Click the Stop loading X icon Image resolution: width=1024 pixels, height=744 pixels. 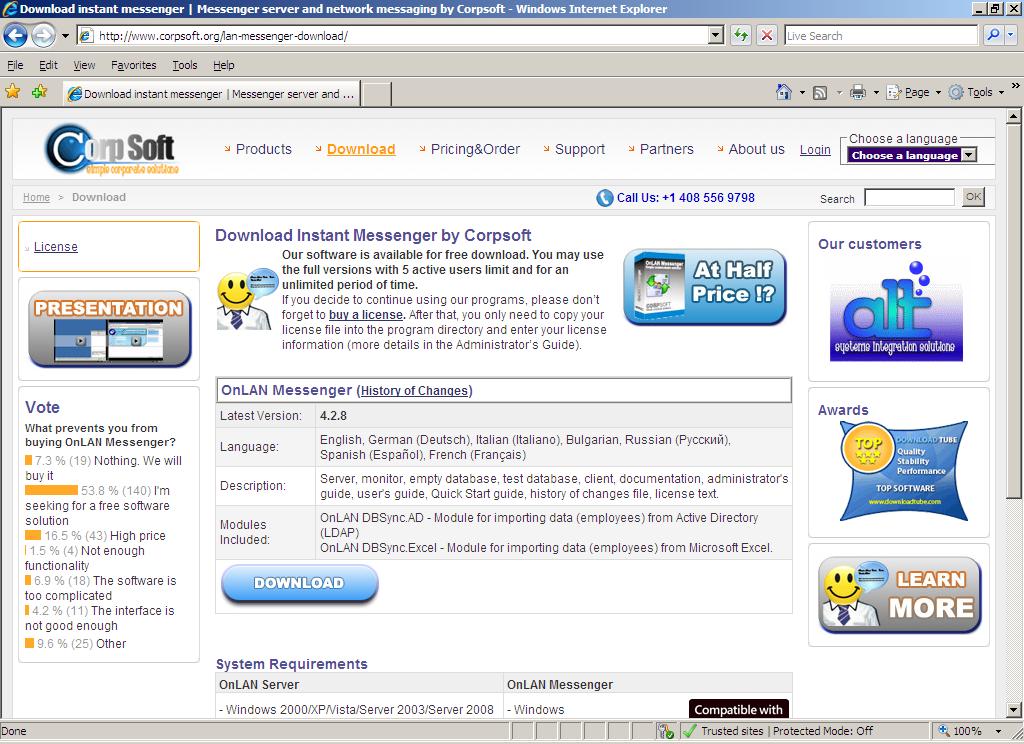pyautogui.click(x=767, y=36)
